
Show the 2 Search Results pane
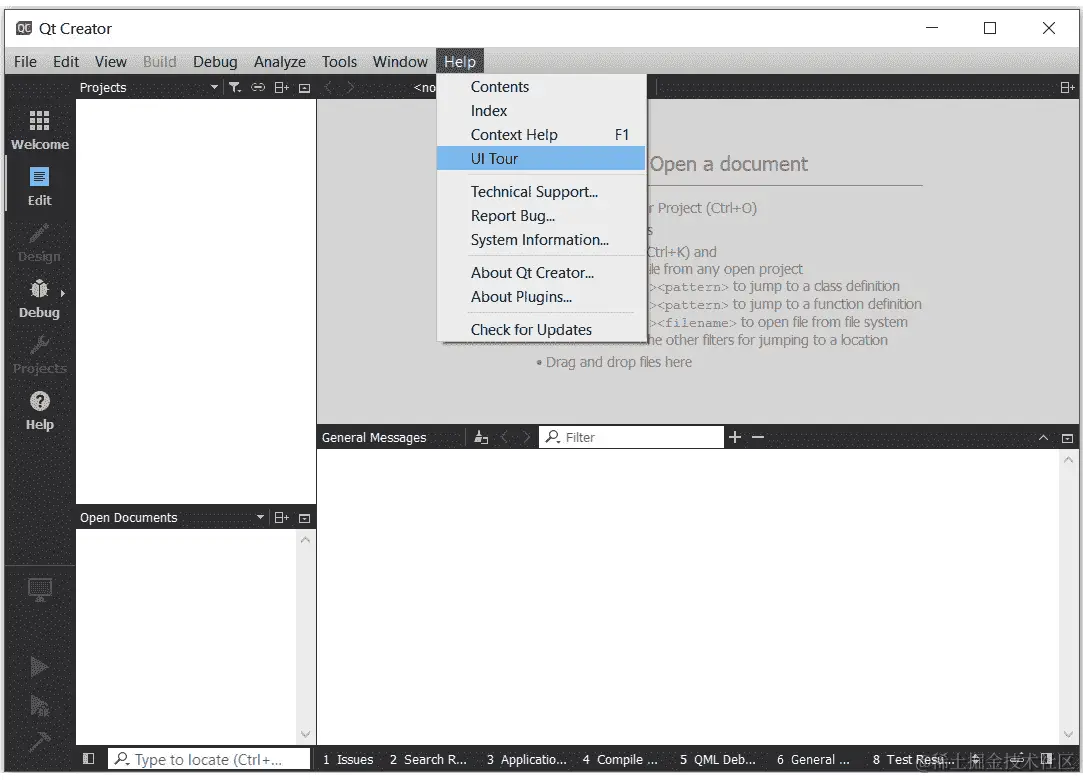(428, 759)
